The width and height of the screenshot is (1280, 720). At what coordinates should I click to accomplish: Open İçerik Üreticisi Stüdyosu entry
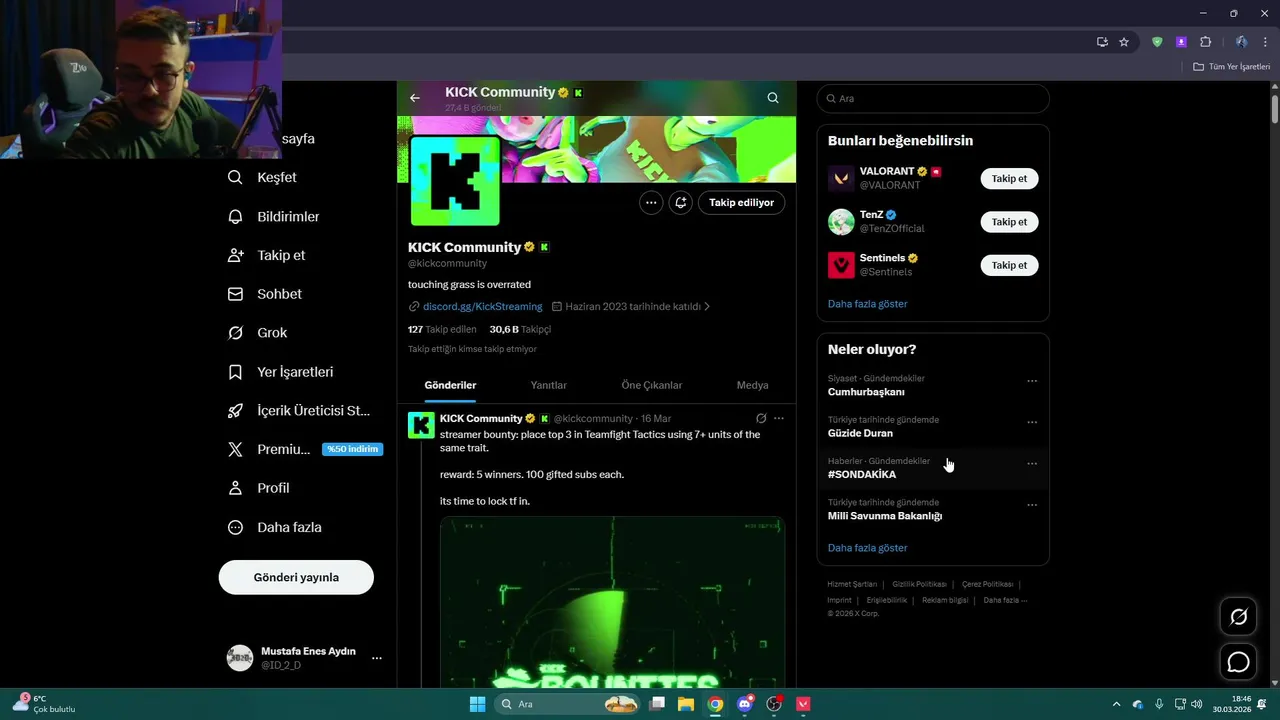tap(298, 411)
